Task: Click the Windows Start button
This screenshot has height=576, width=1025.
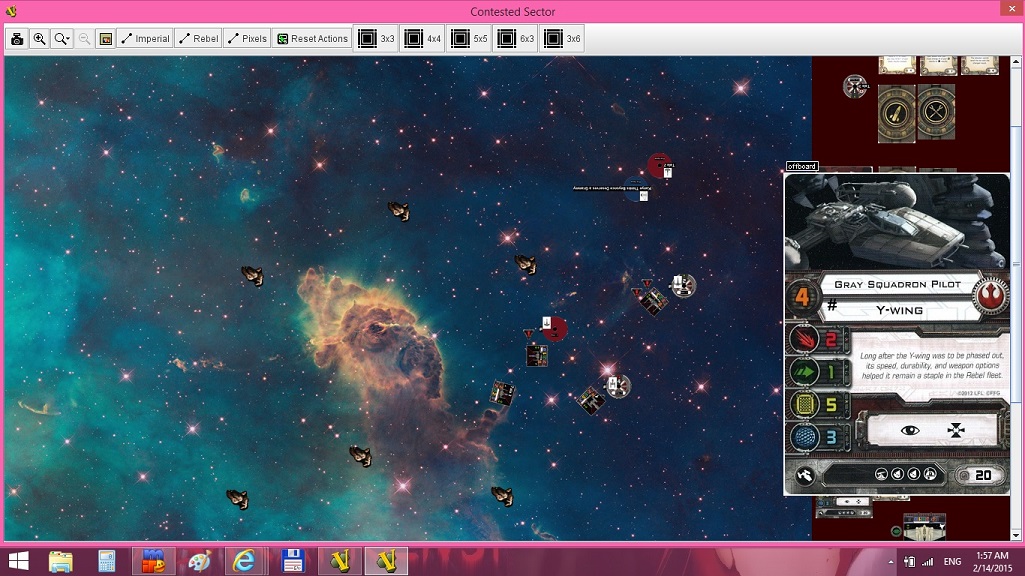Action: click(x=20, y=560)
